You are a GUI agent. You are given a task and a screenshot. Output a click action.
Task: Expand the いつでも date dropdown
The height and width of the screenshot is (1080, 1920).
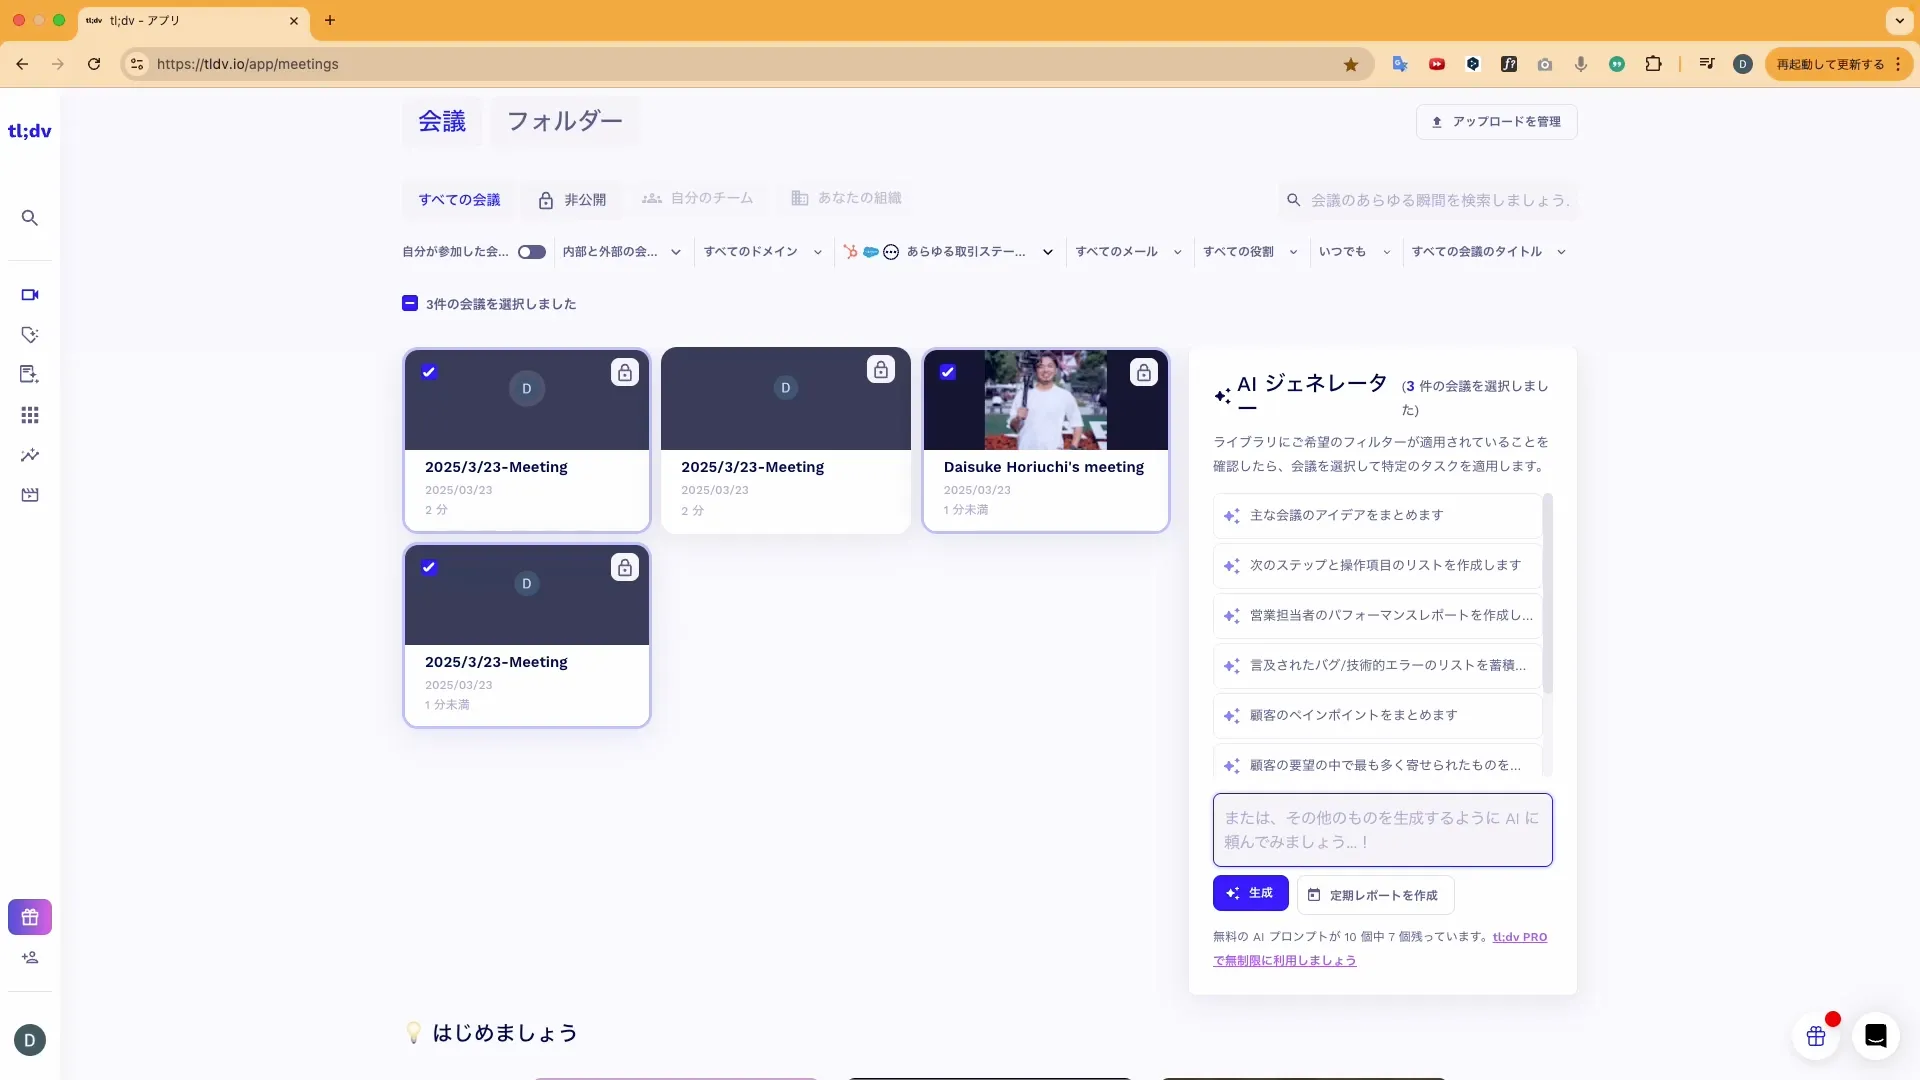click(x=1355, y=252)
